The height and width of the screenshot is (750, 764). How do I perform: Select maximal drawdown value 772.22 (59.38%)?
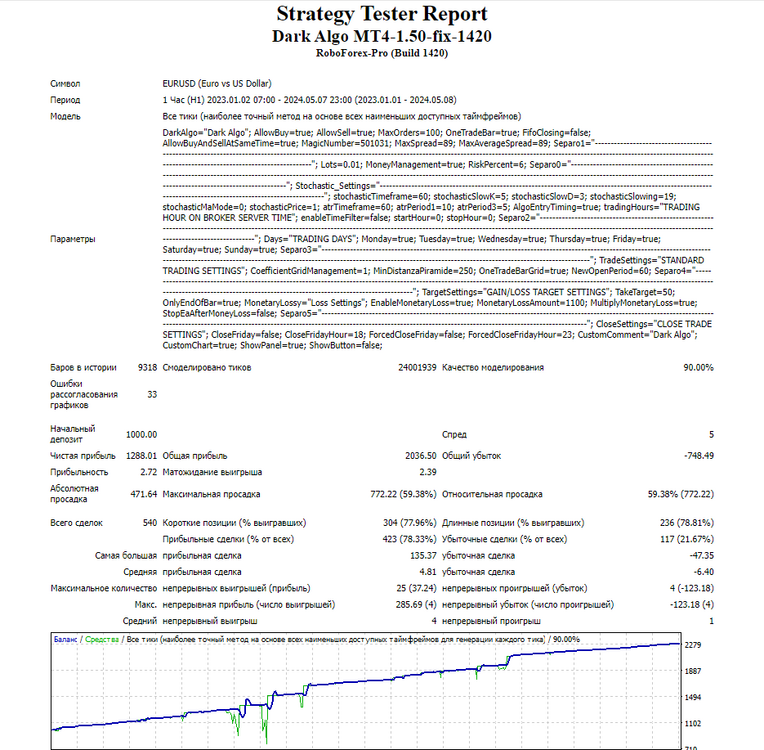point(403,494)
